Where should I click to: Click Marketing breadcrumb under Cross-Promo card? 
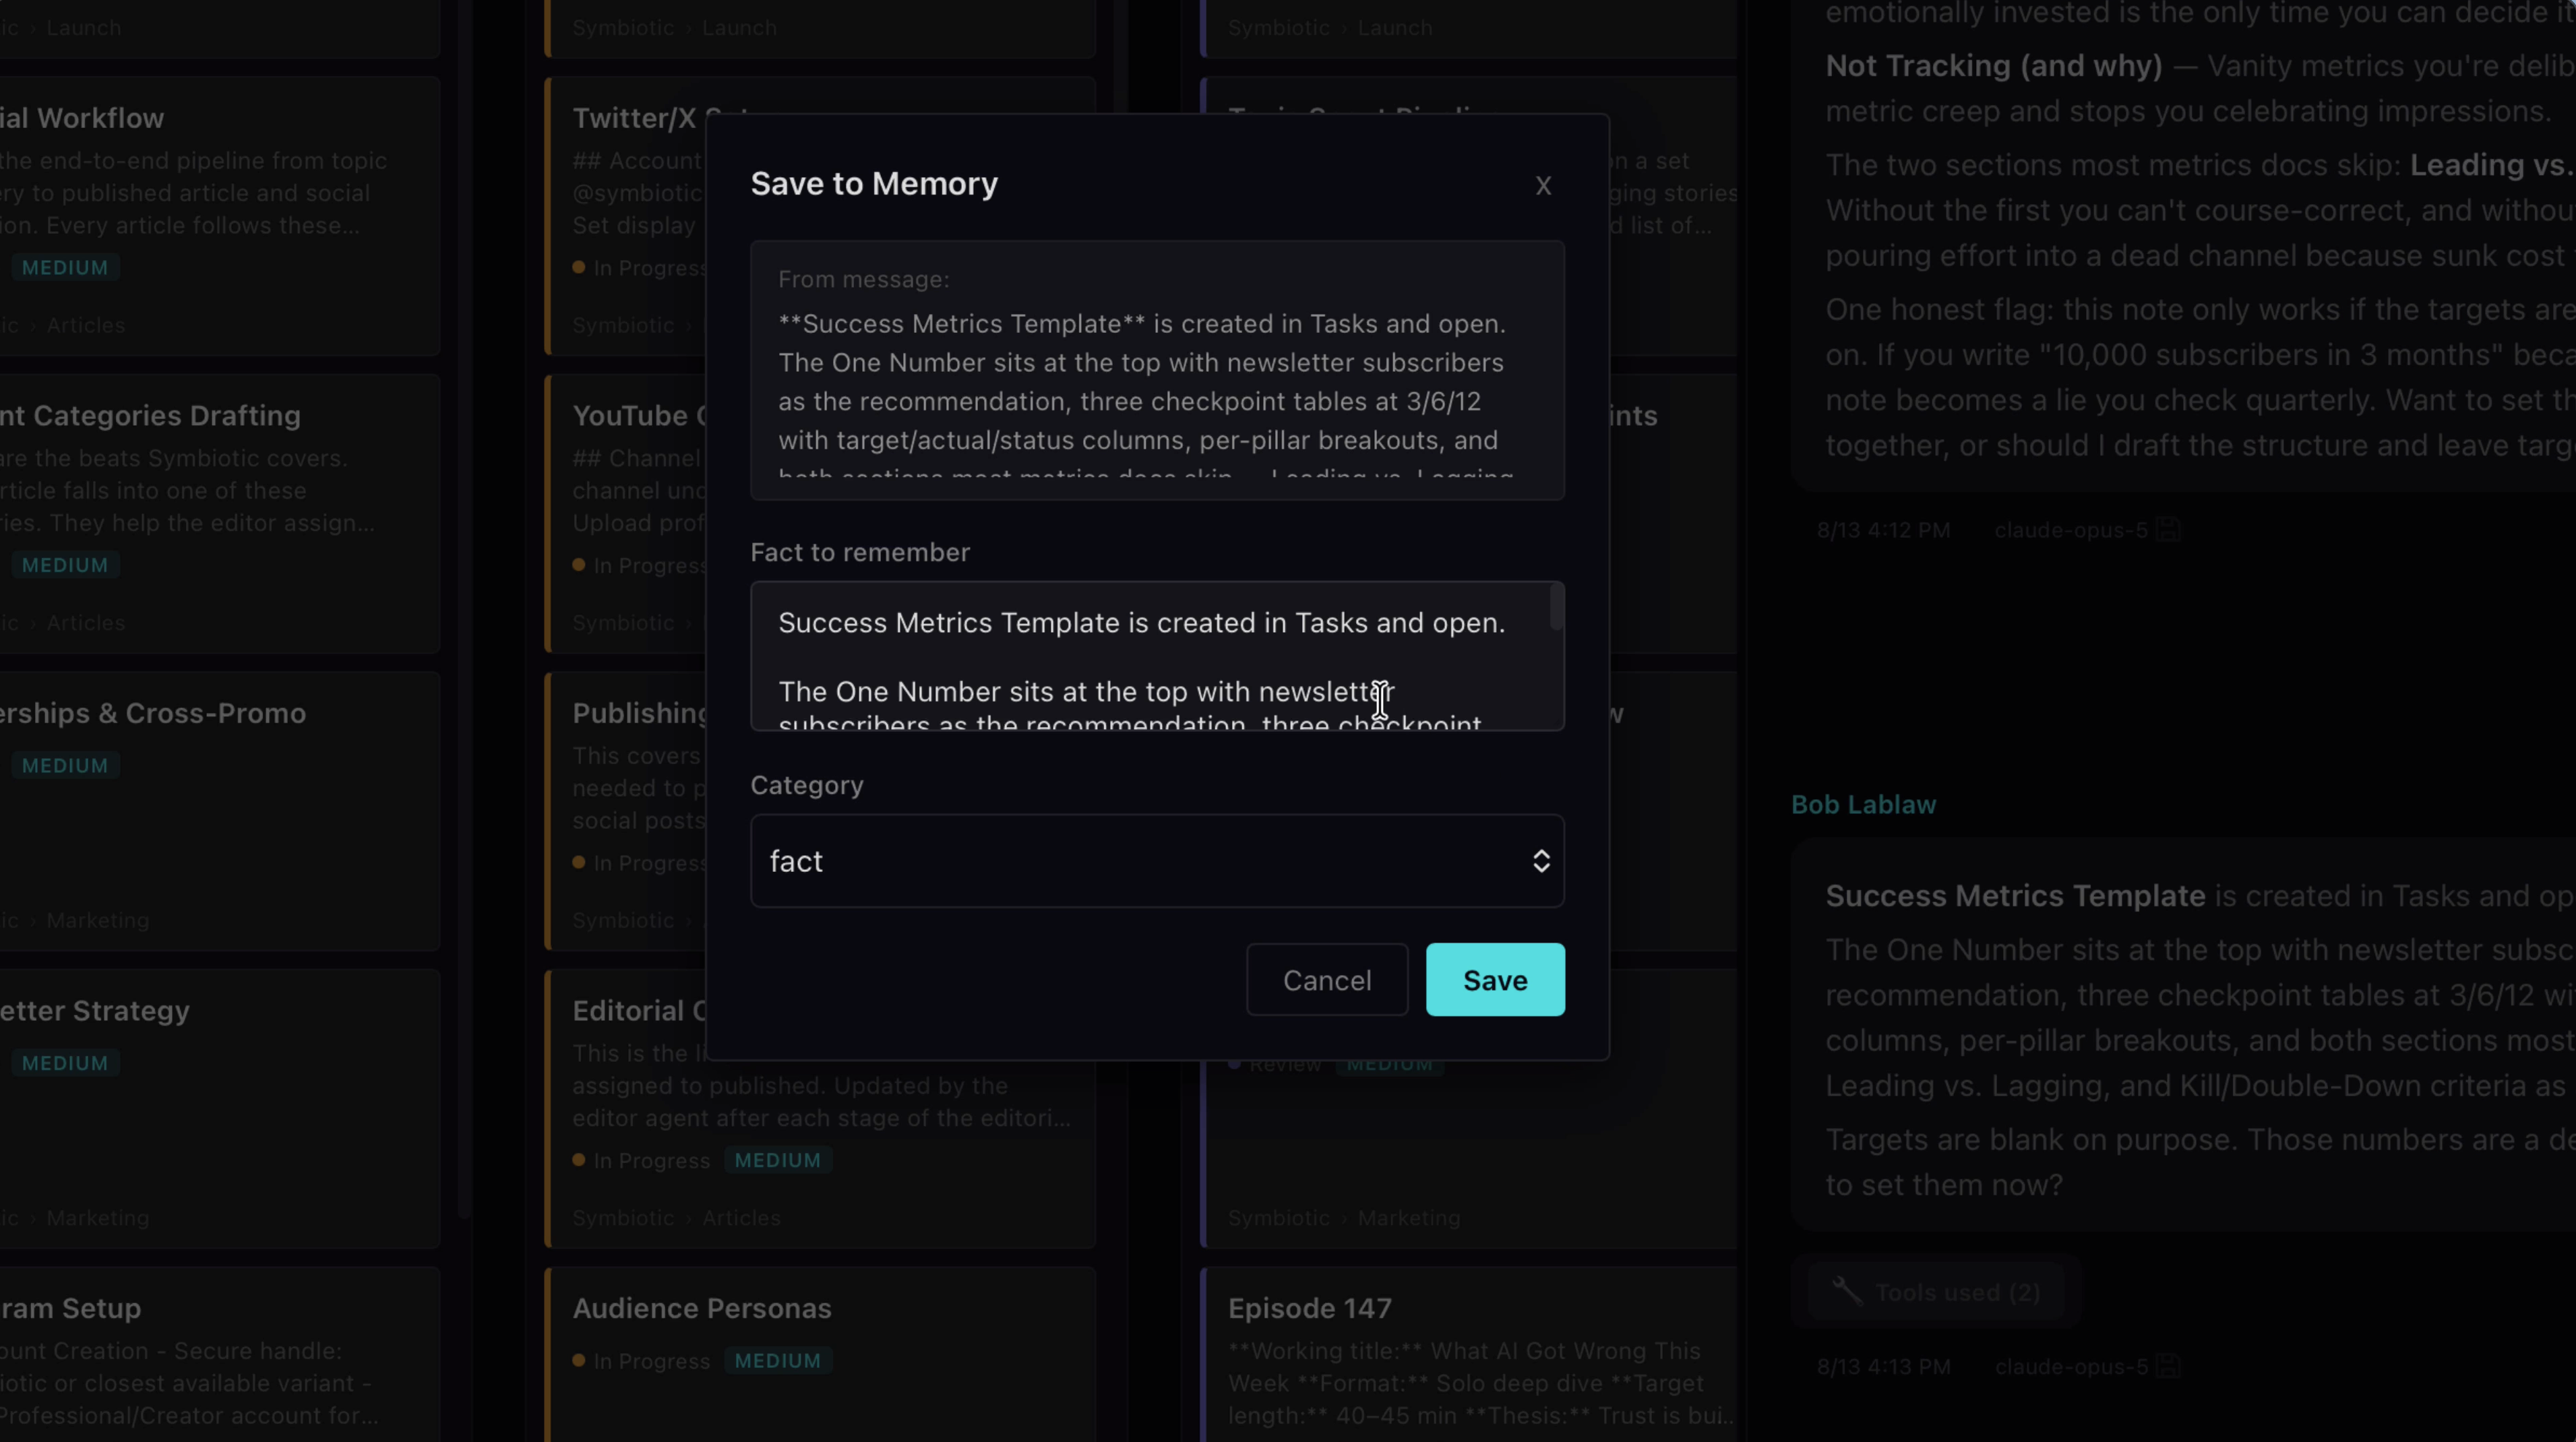[97, 920]
